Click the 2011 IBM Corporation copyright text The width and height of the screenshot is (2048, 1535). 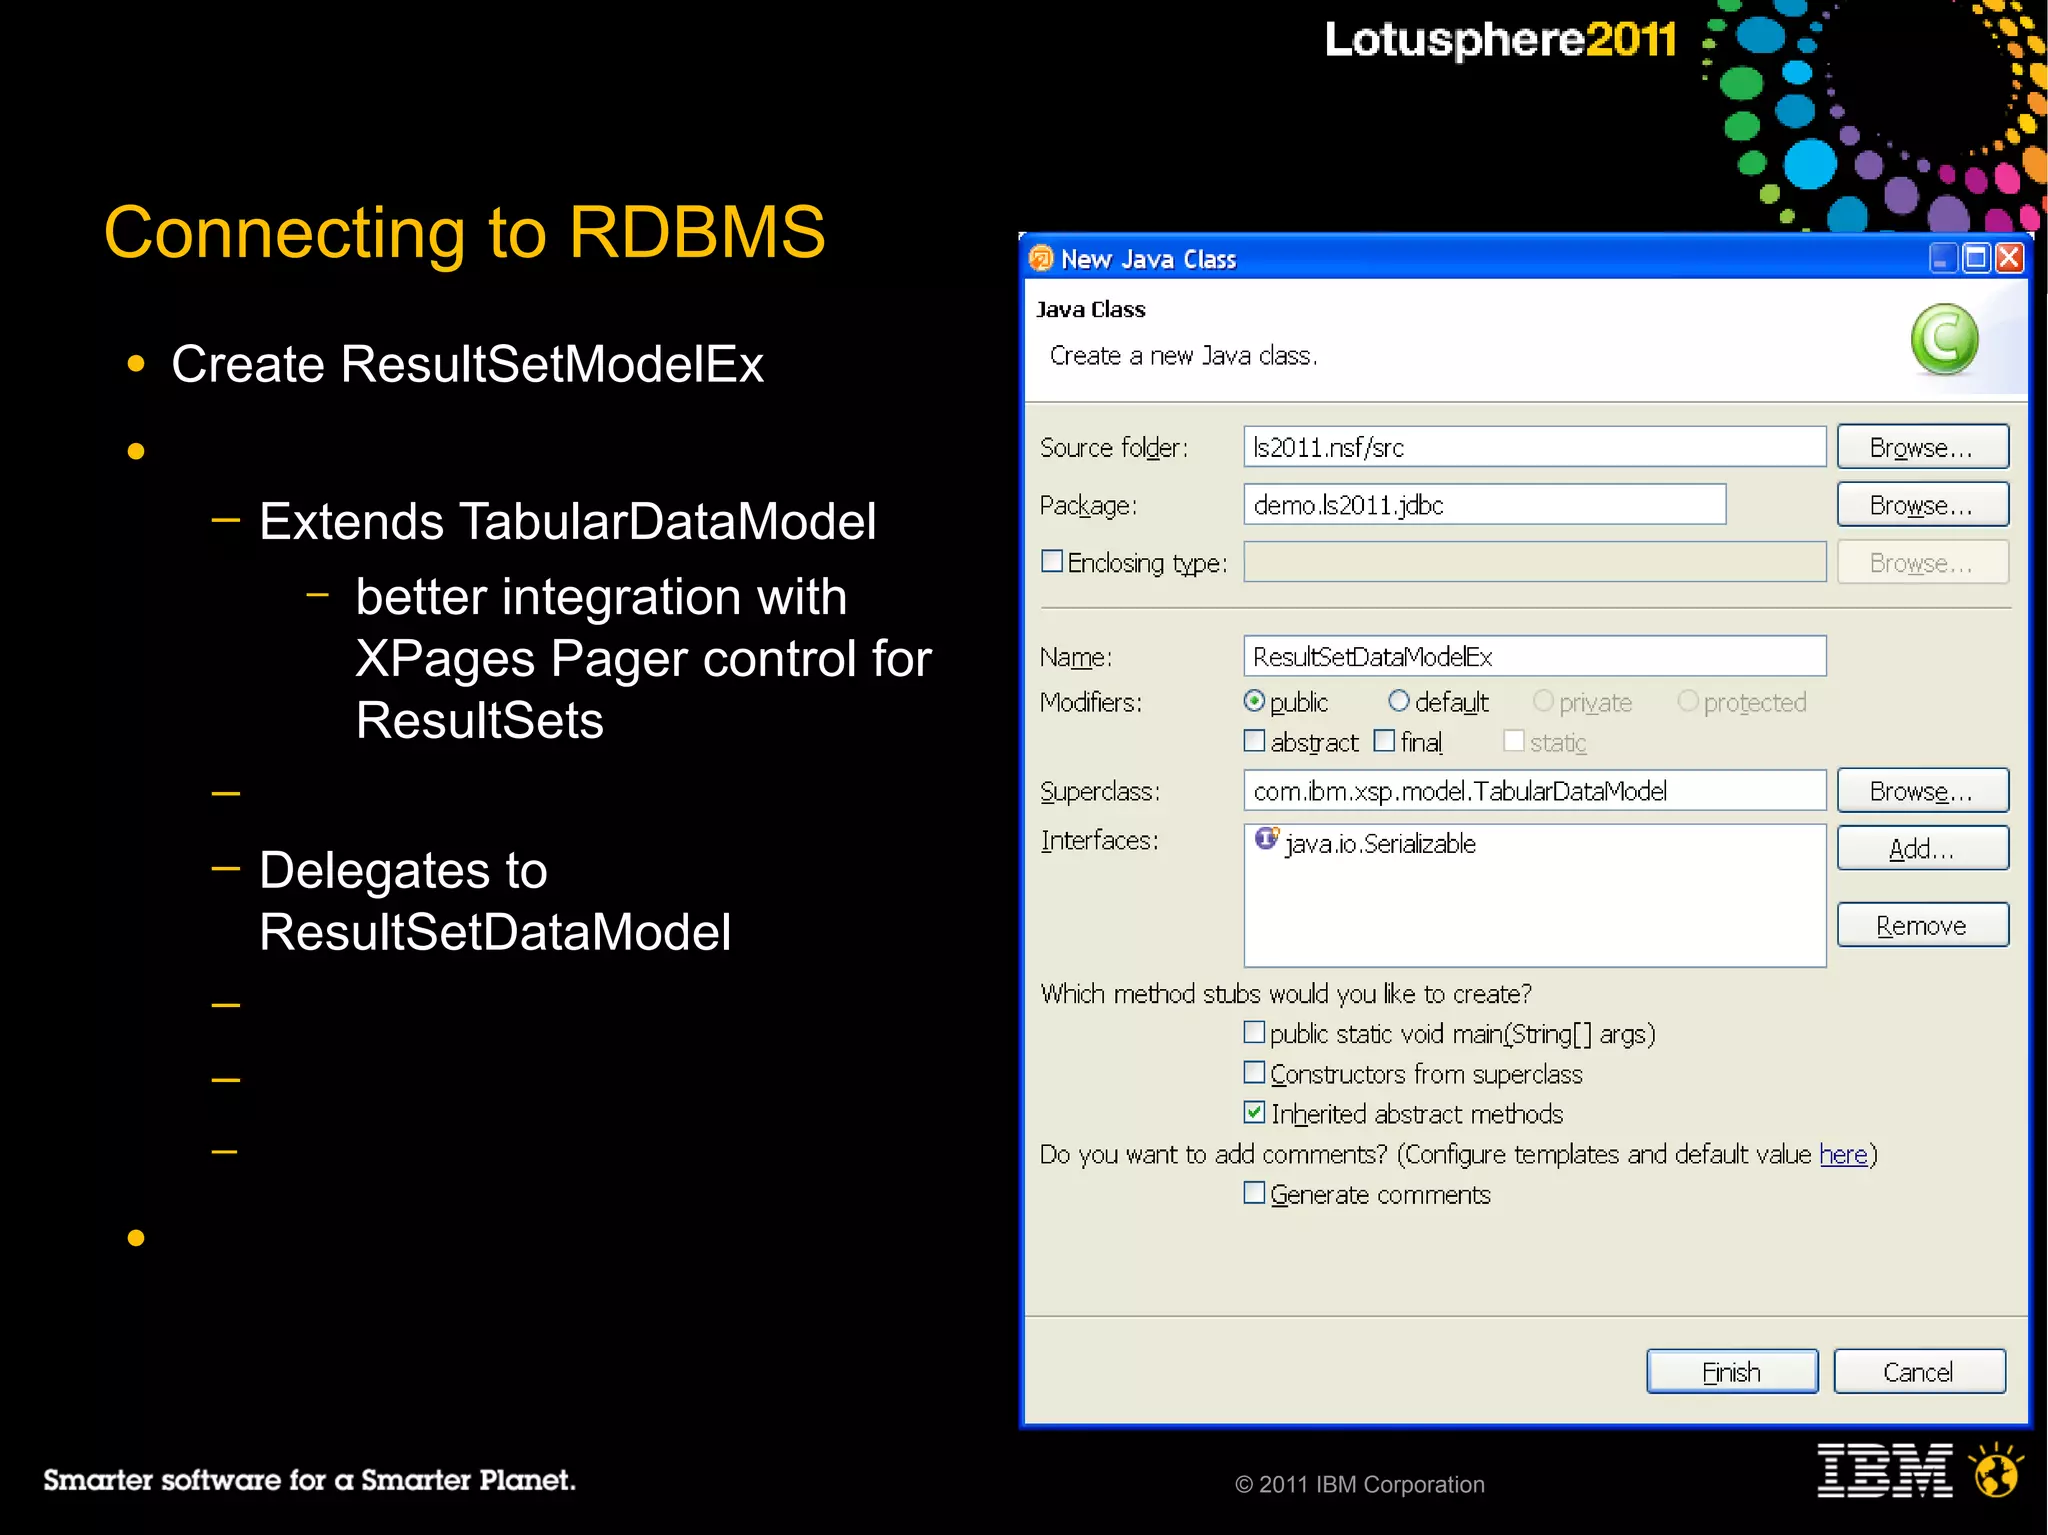(x=1360, y=1485)
